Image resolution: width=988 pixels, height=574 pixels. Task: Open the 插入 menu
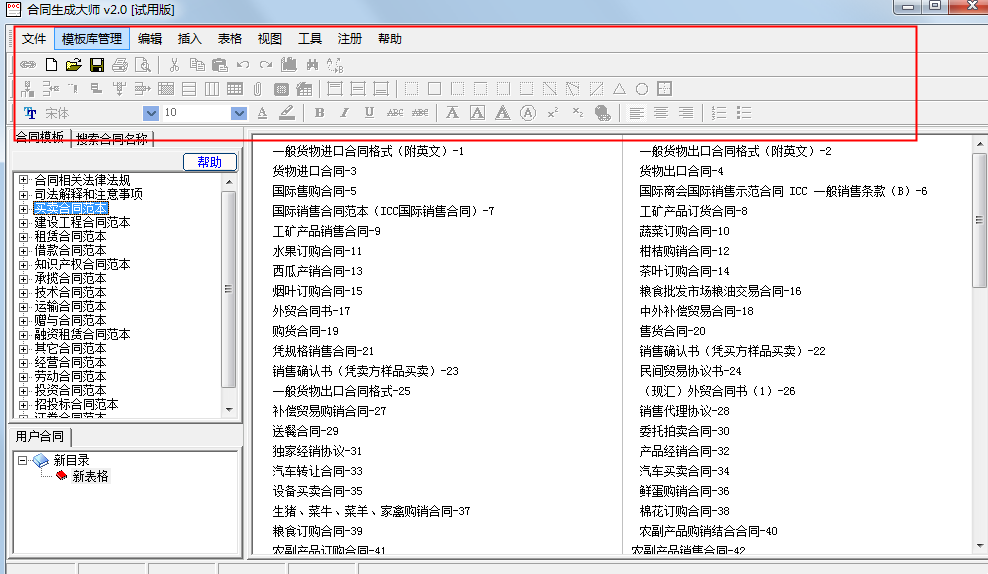pyautogui.click(x=189, y=39)
